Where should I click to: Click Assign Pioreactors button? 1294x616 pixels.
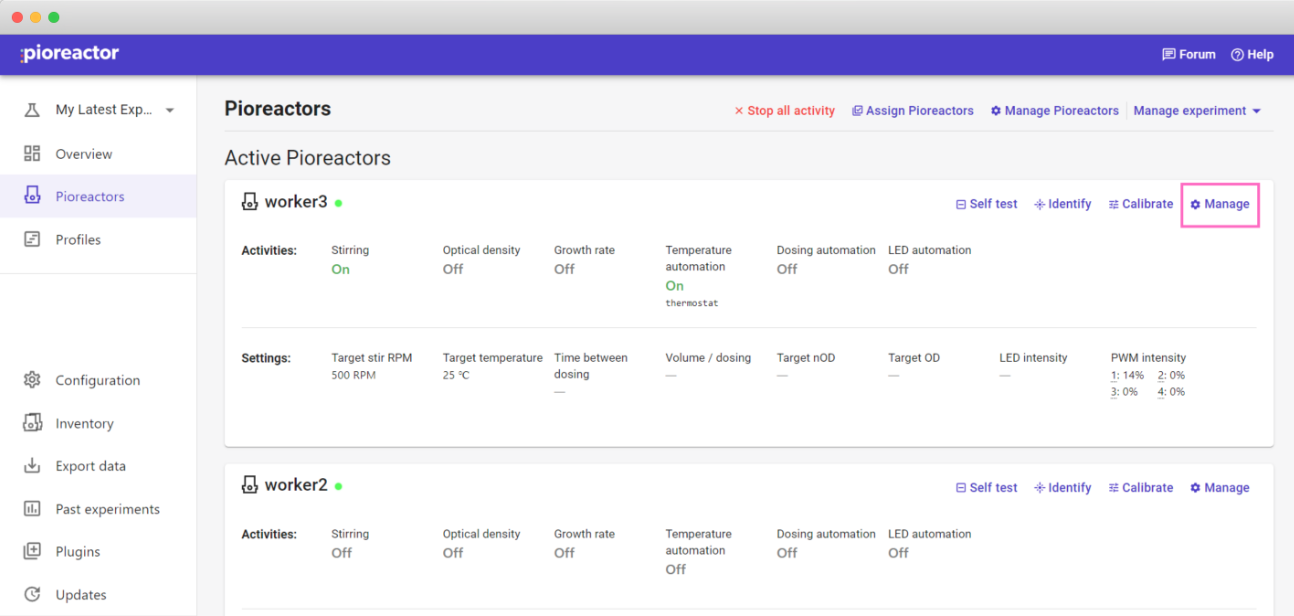tap(912, 111)
